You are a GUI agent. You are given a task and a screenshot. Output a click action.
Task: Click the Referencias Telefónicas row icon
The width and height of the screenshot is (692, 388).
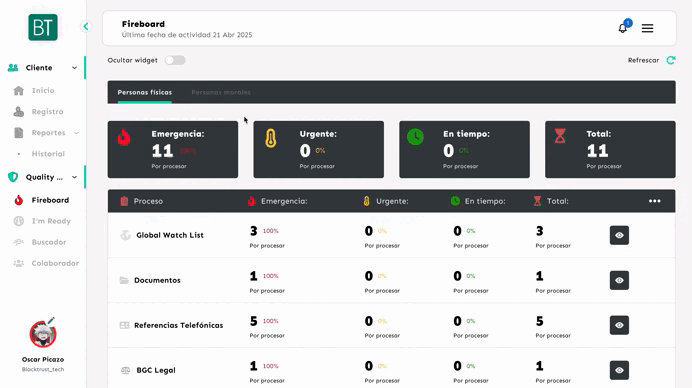coord(124,325)
